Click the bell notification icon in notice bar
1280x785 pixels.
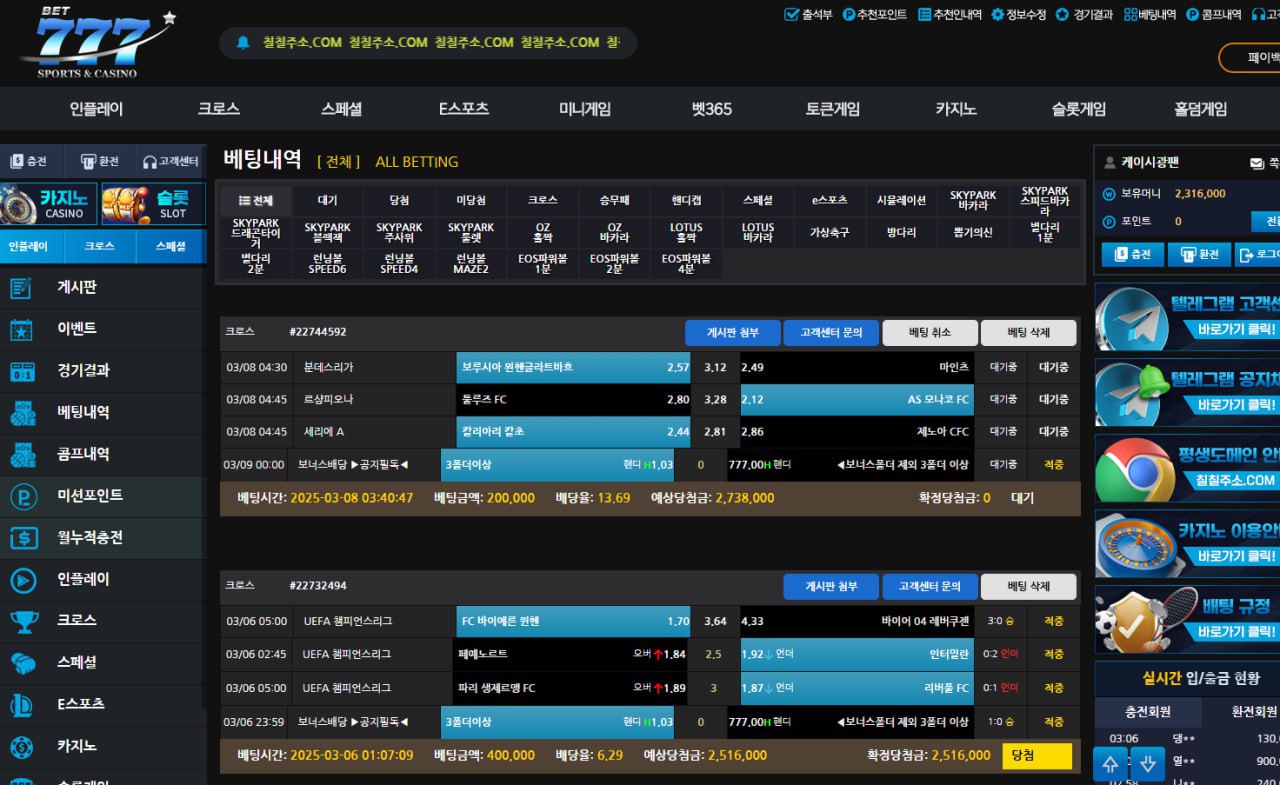242,43
